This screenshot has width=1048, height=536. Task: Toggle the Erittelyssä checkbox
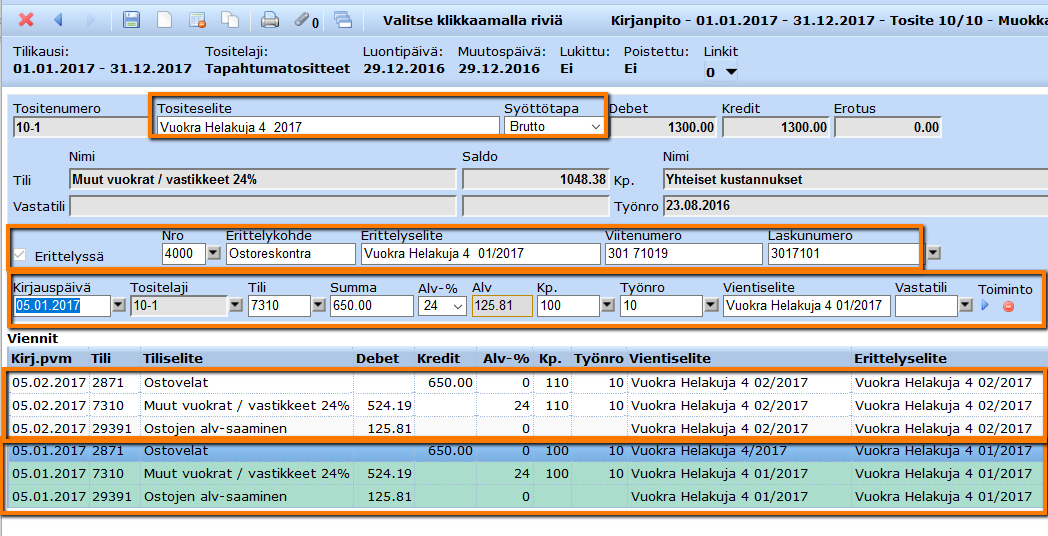(x=20, y=255)
